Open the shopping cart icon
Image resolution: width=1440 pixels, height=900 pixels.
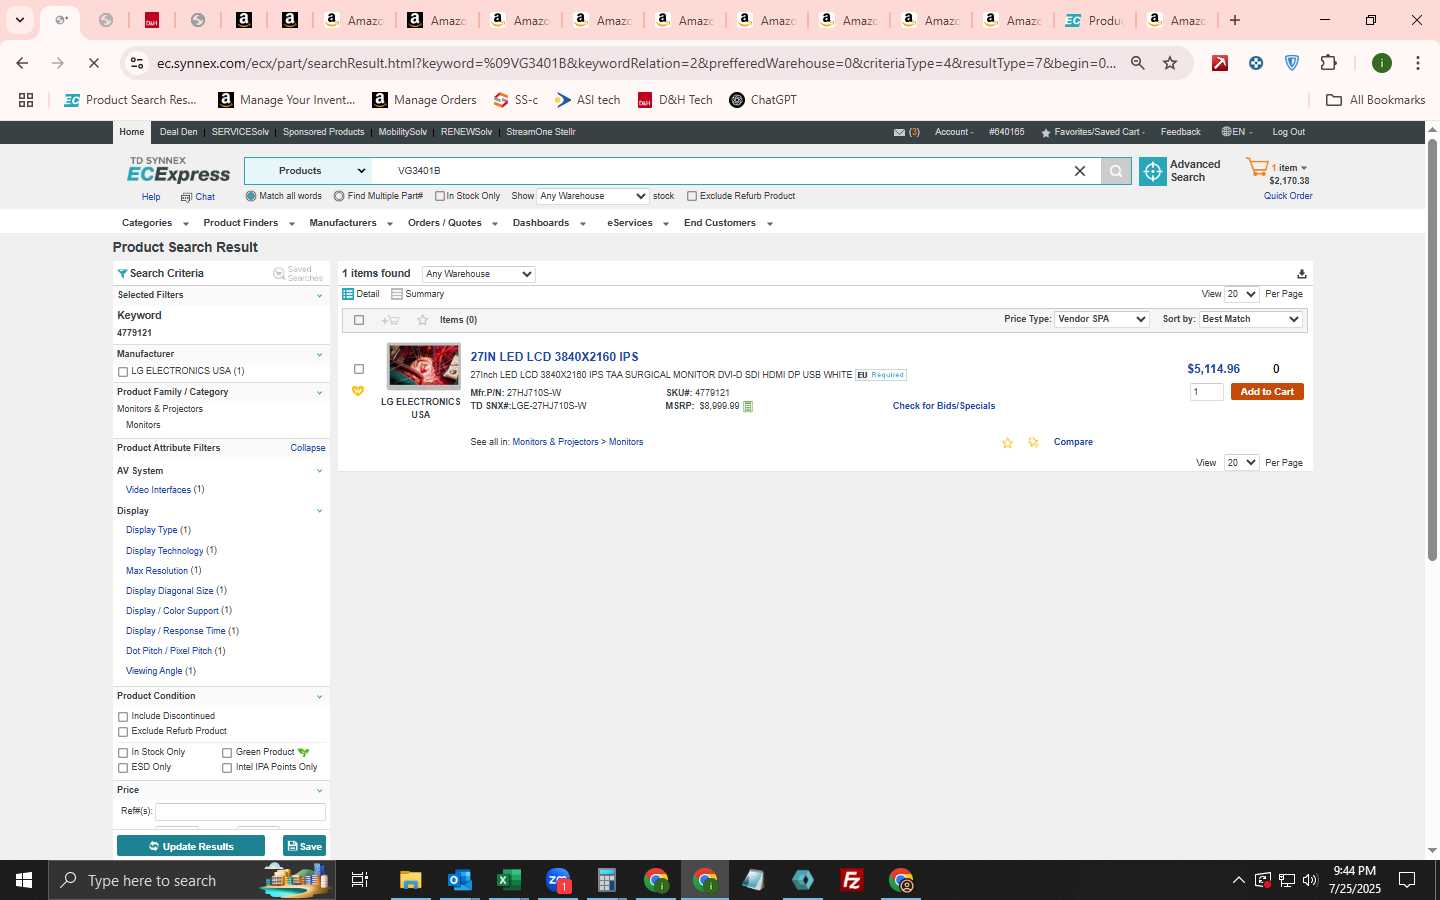1256,167
